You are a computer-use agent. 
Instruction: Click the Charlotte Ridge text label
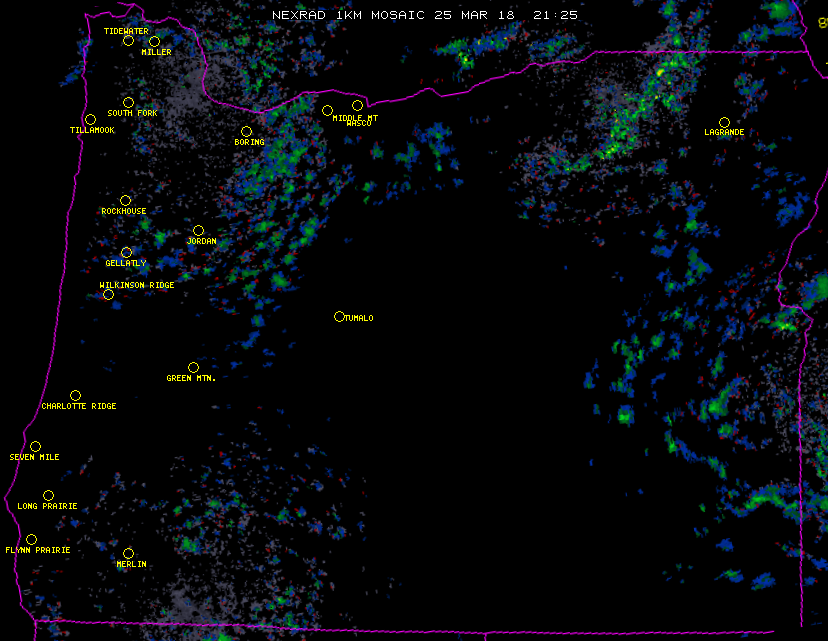coord(79,407)
